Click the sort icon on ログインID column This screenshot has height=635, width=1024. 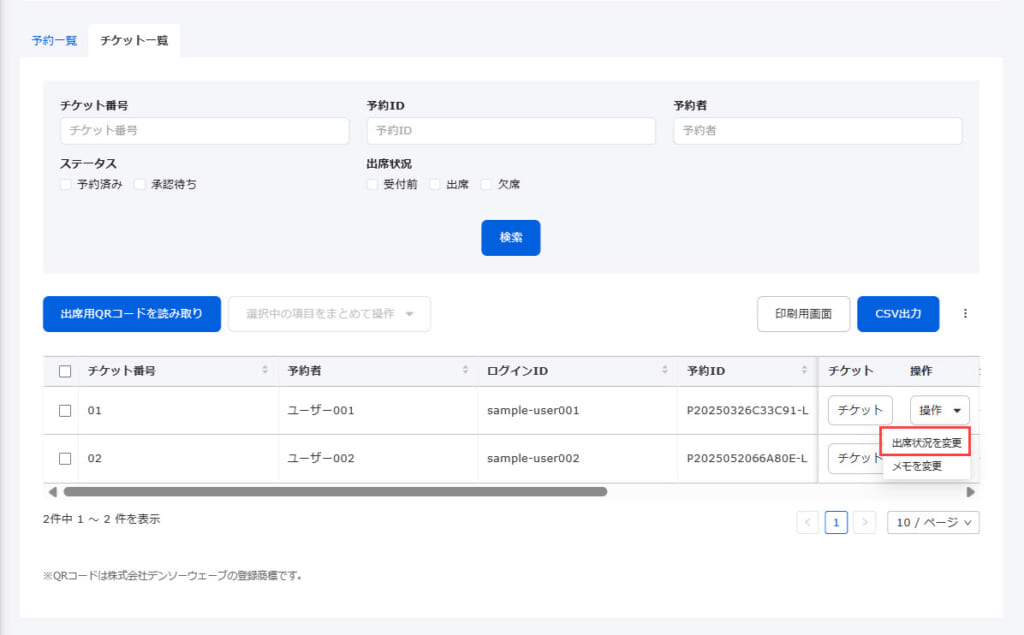click(x=664, y=371)
